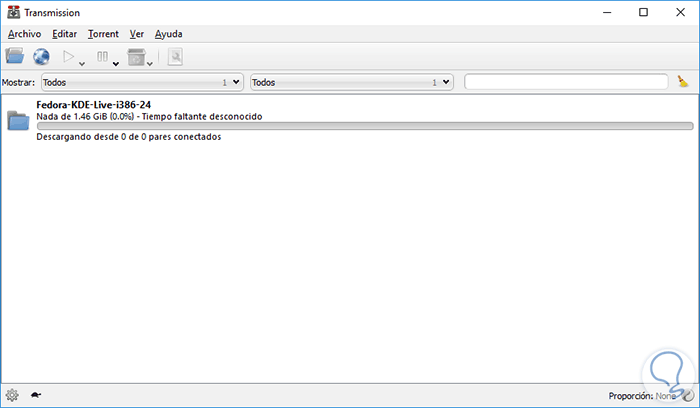Remove torrent using the toolbar remove icon

(x=136, y=57)
